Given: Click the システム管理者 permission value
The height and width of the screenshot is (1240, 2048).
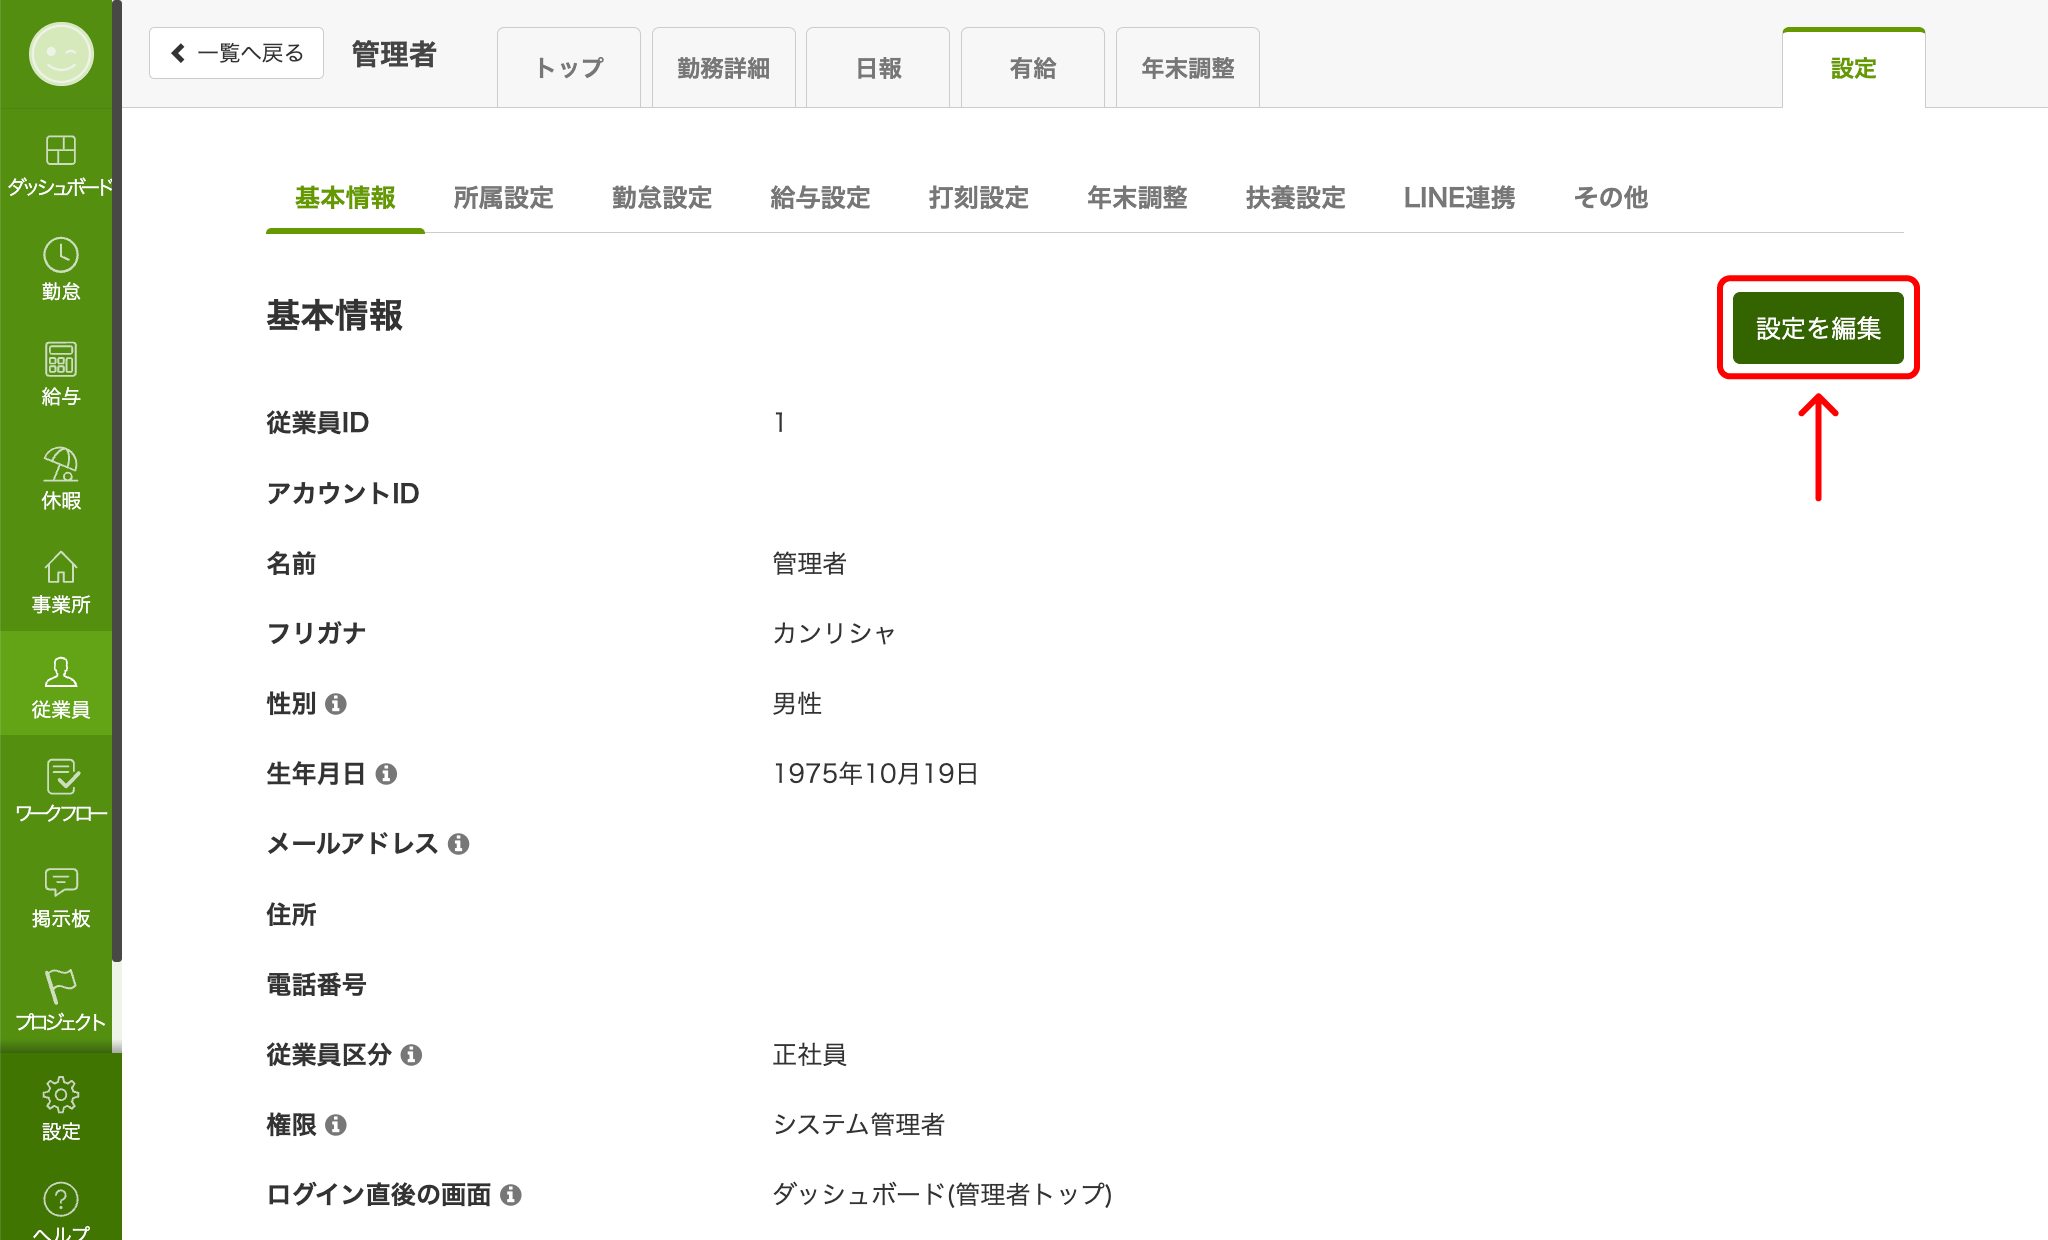Looking at the screenshot, I should [x=859, y=1125].
